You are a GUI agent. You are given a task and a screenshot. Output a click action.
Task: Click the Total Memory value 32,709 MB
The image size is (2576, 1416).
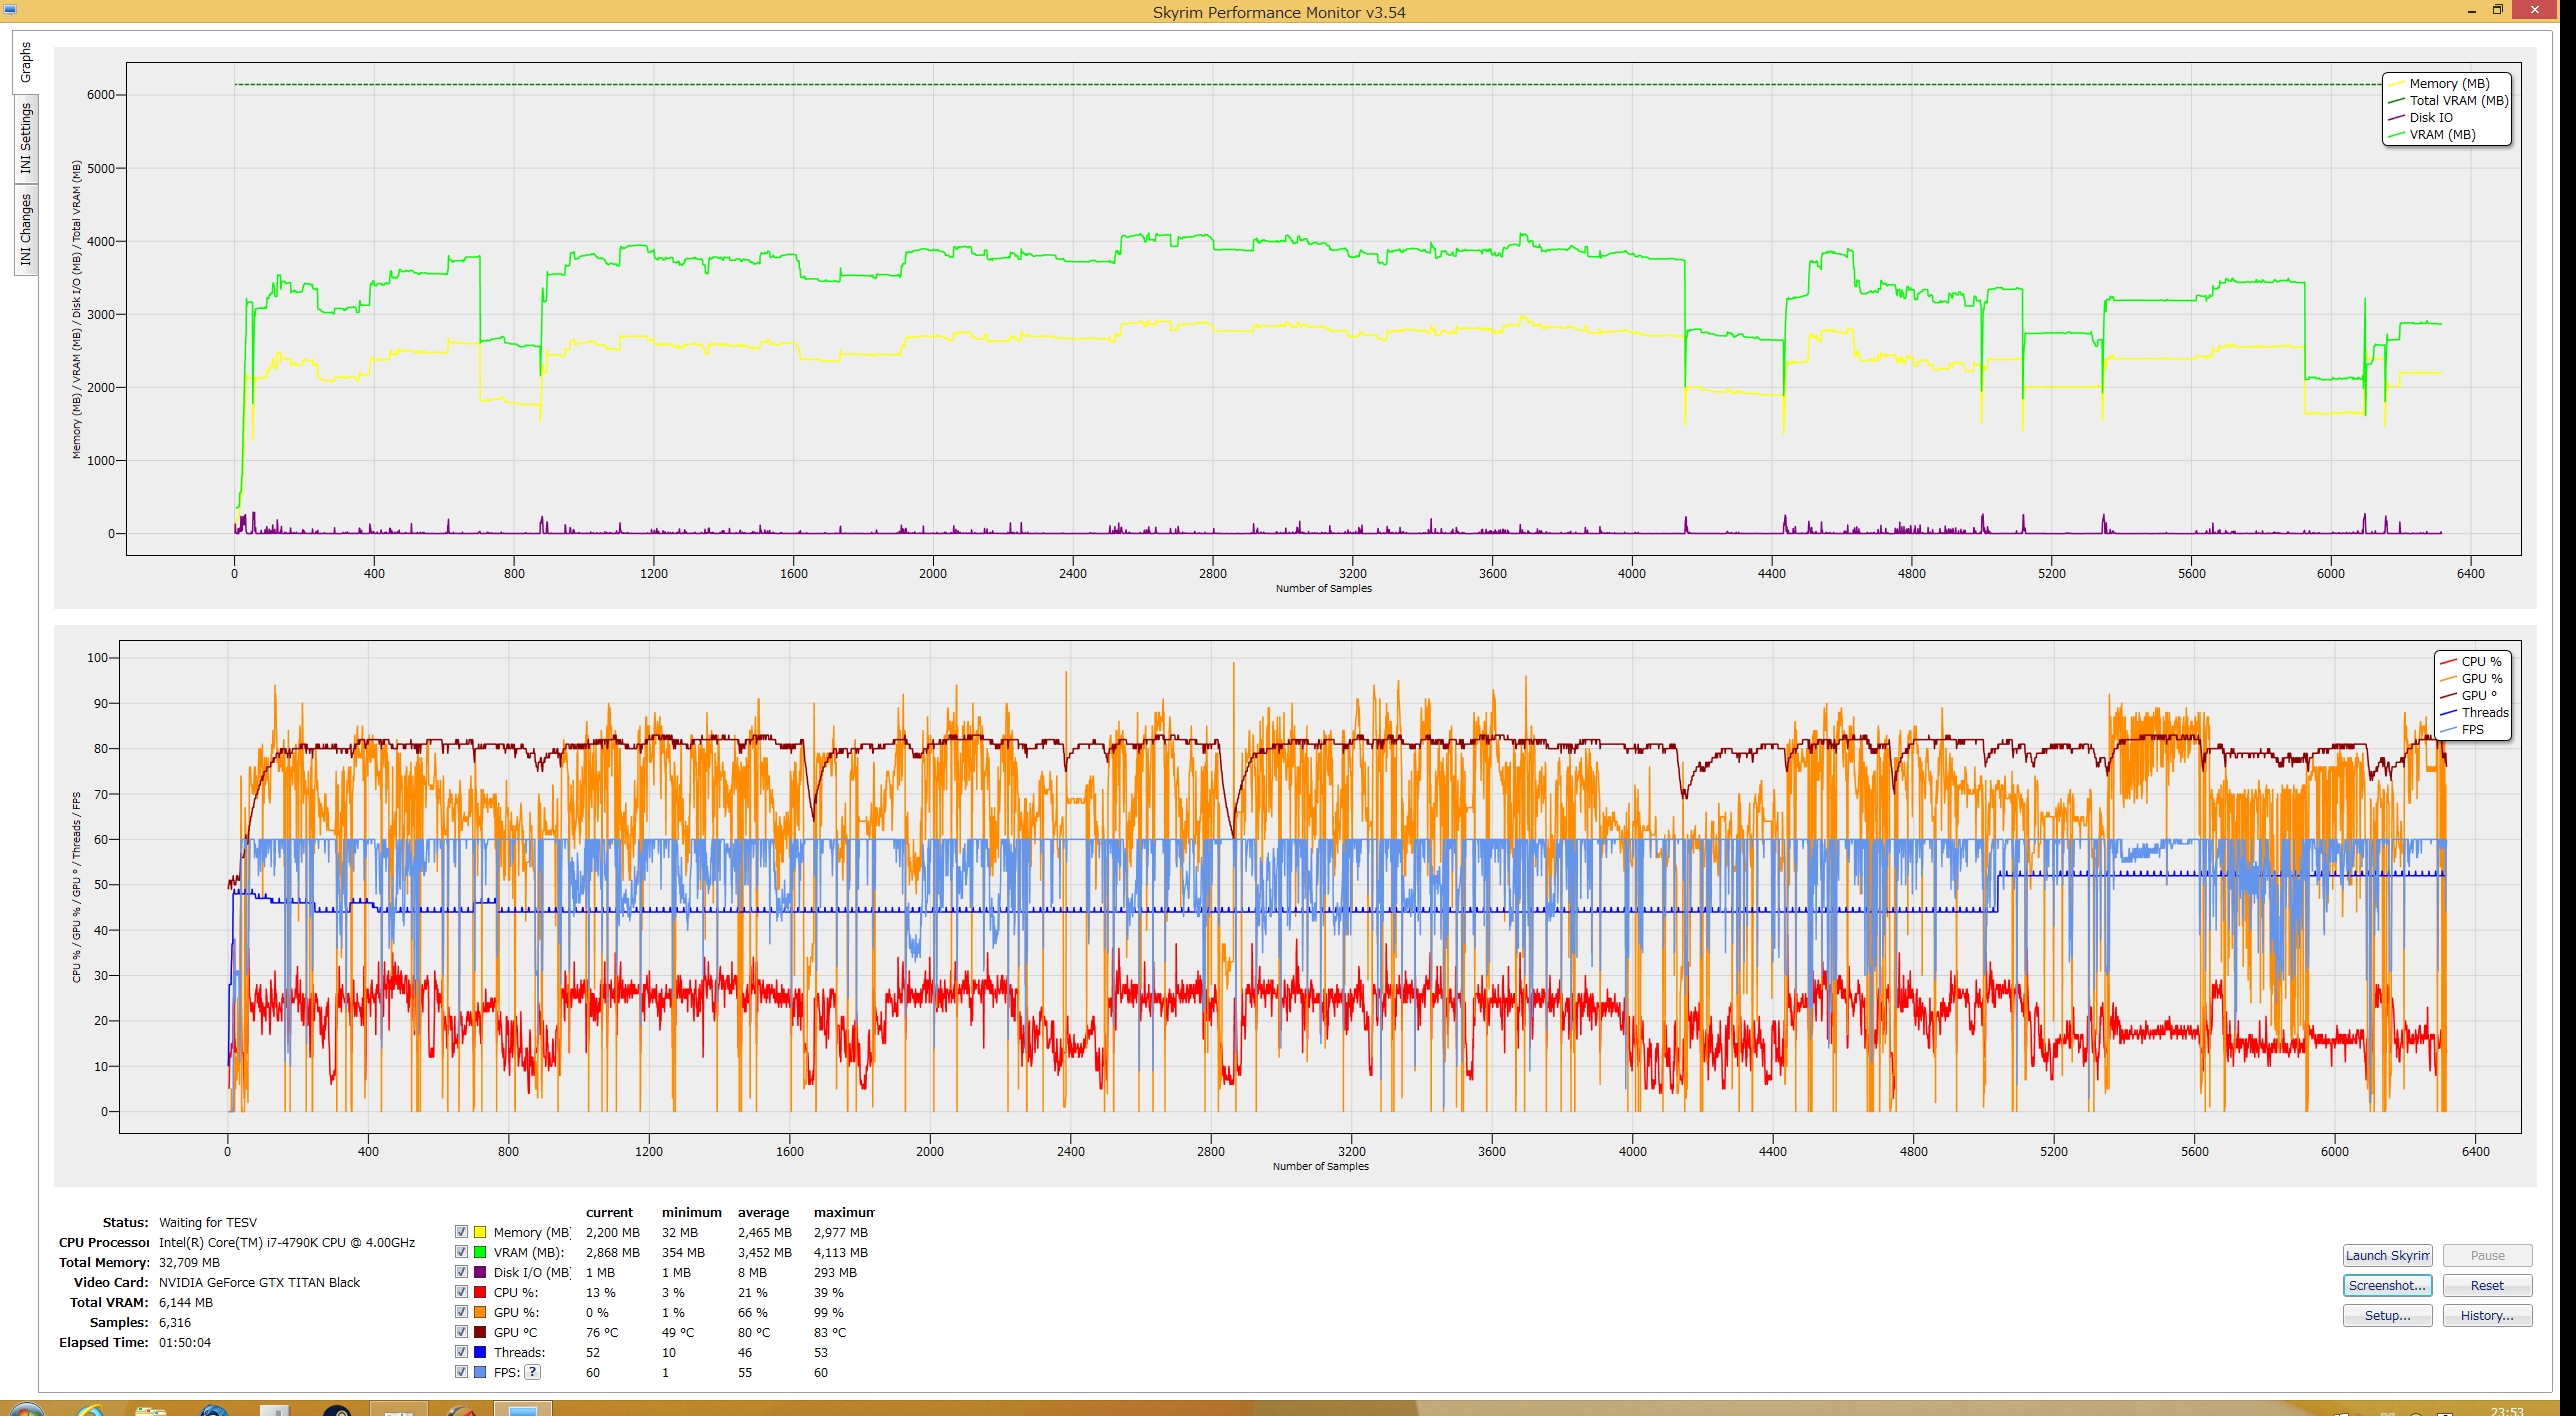[189, 1262]
